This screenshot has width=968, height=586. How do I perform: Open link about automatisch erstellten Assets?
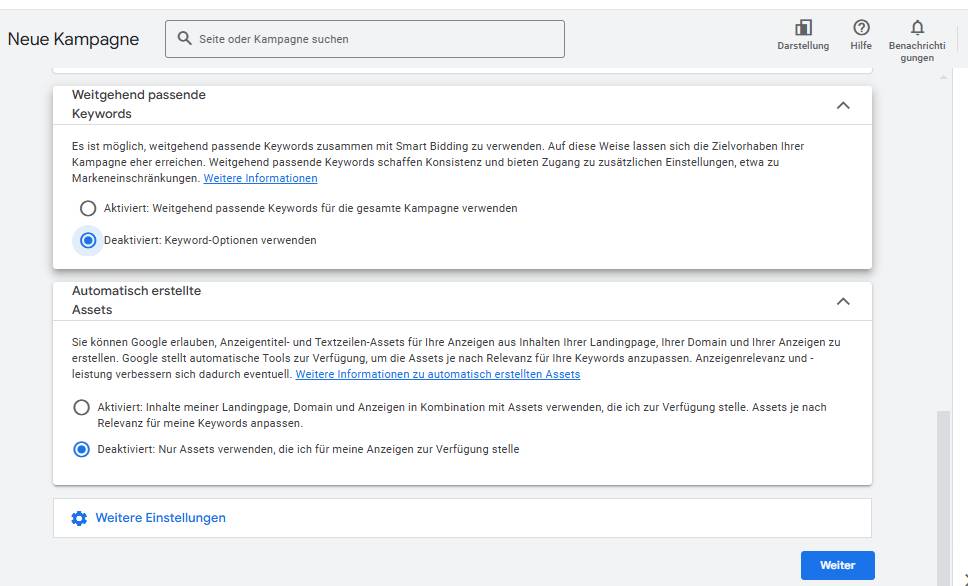coord(438,374)
